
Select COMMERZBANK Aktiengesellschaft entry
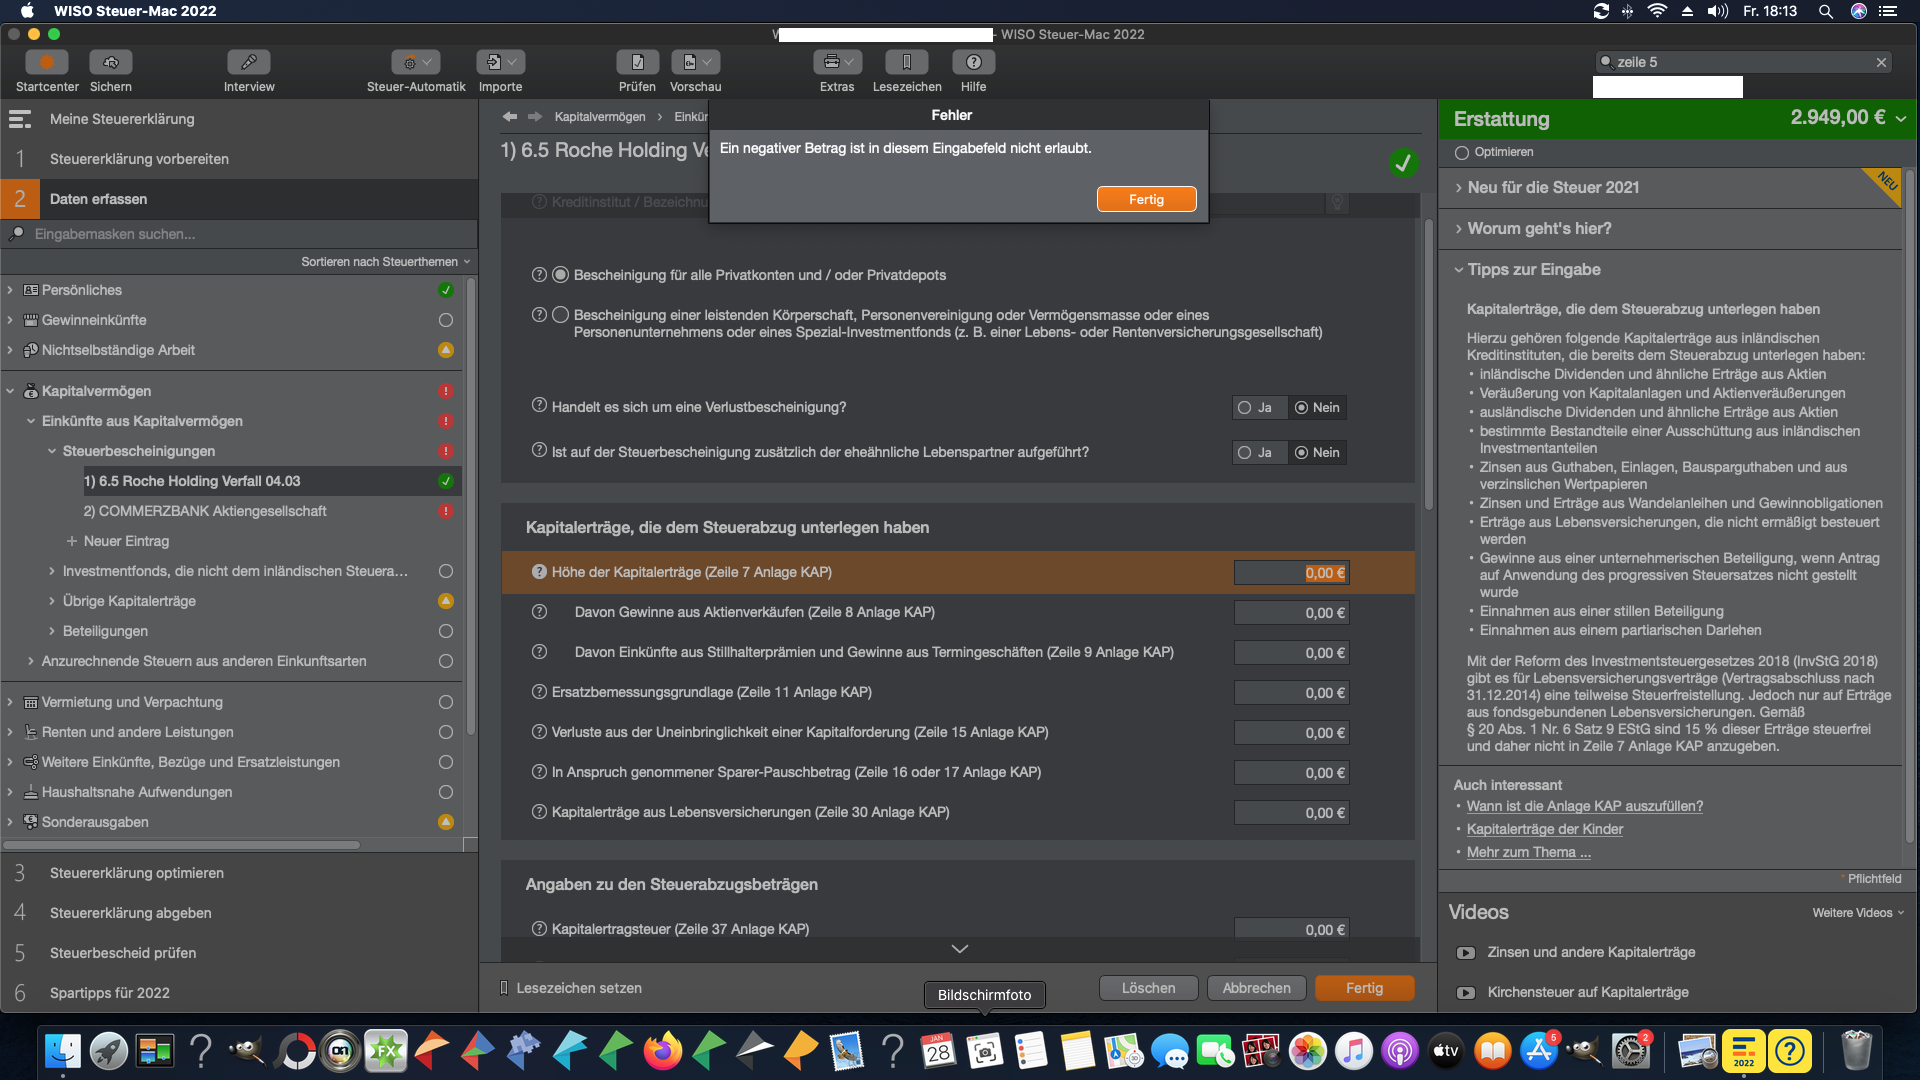click(x=205, y=511)
